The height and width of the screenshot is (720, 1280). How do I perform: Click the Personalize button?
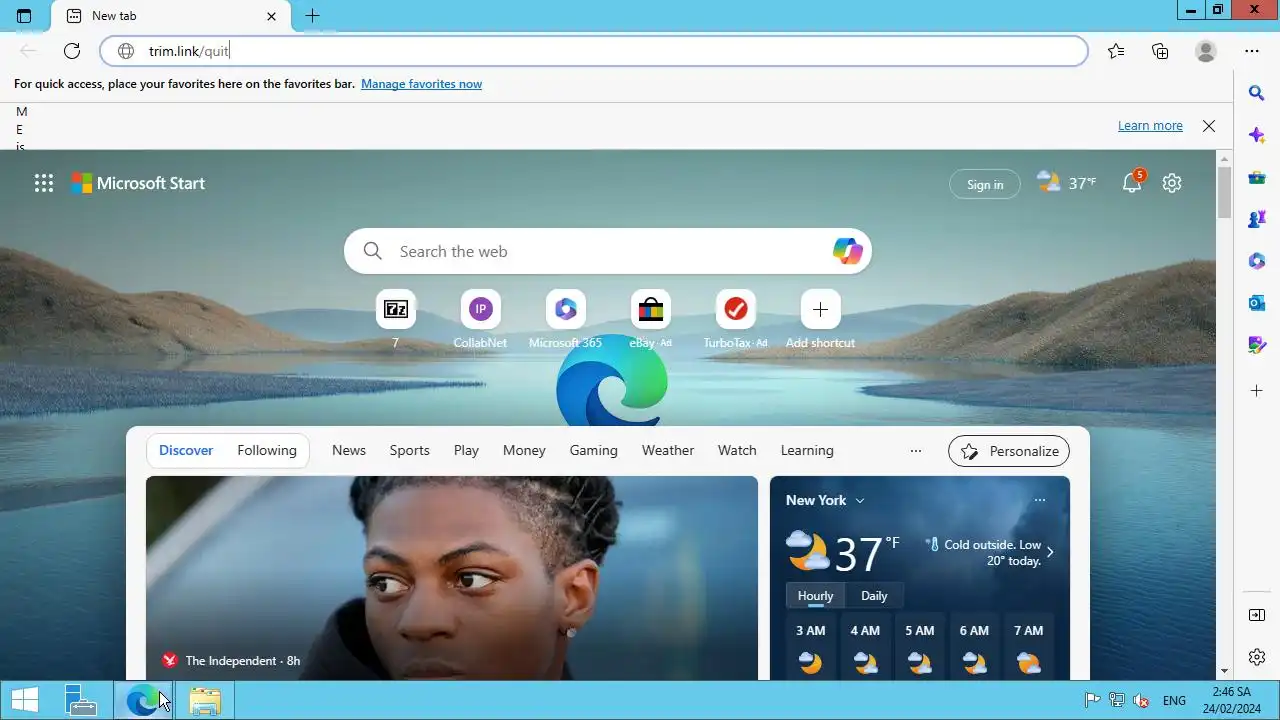(x=1009, y=451)
